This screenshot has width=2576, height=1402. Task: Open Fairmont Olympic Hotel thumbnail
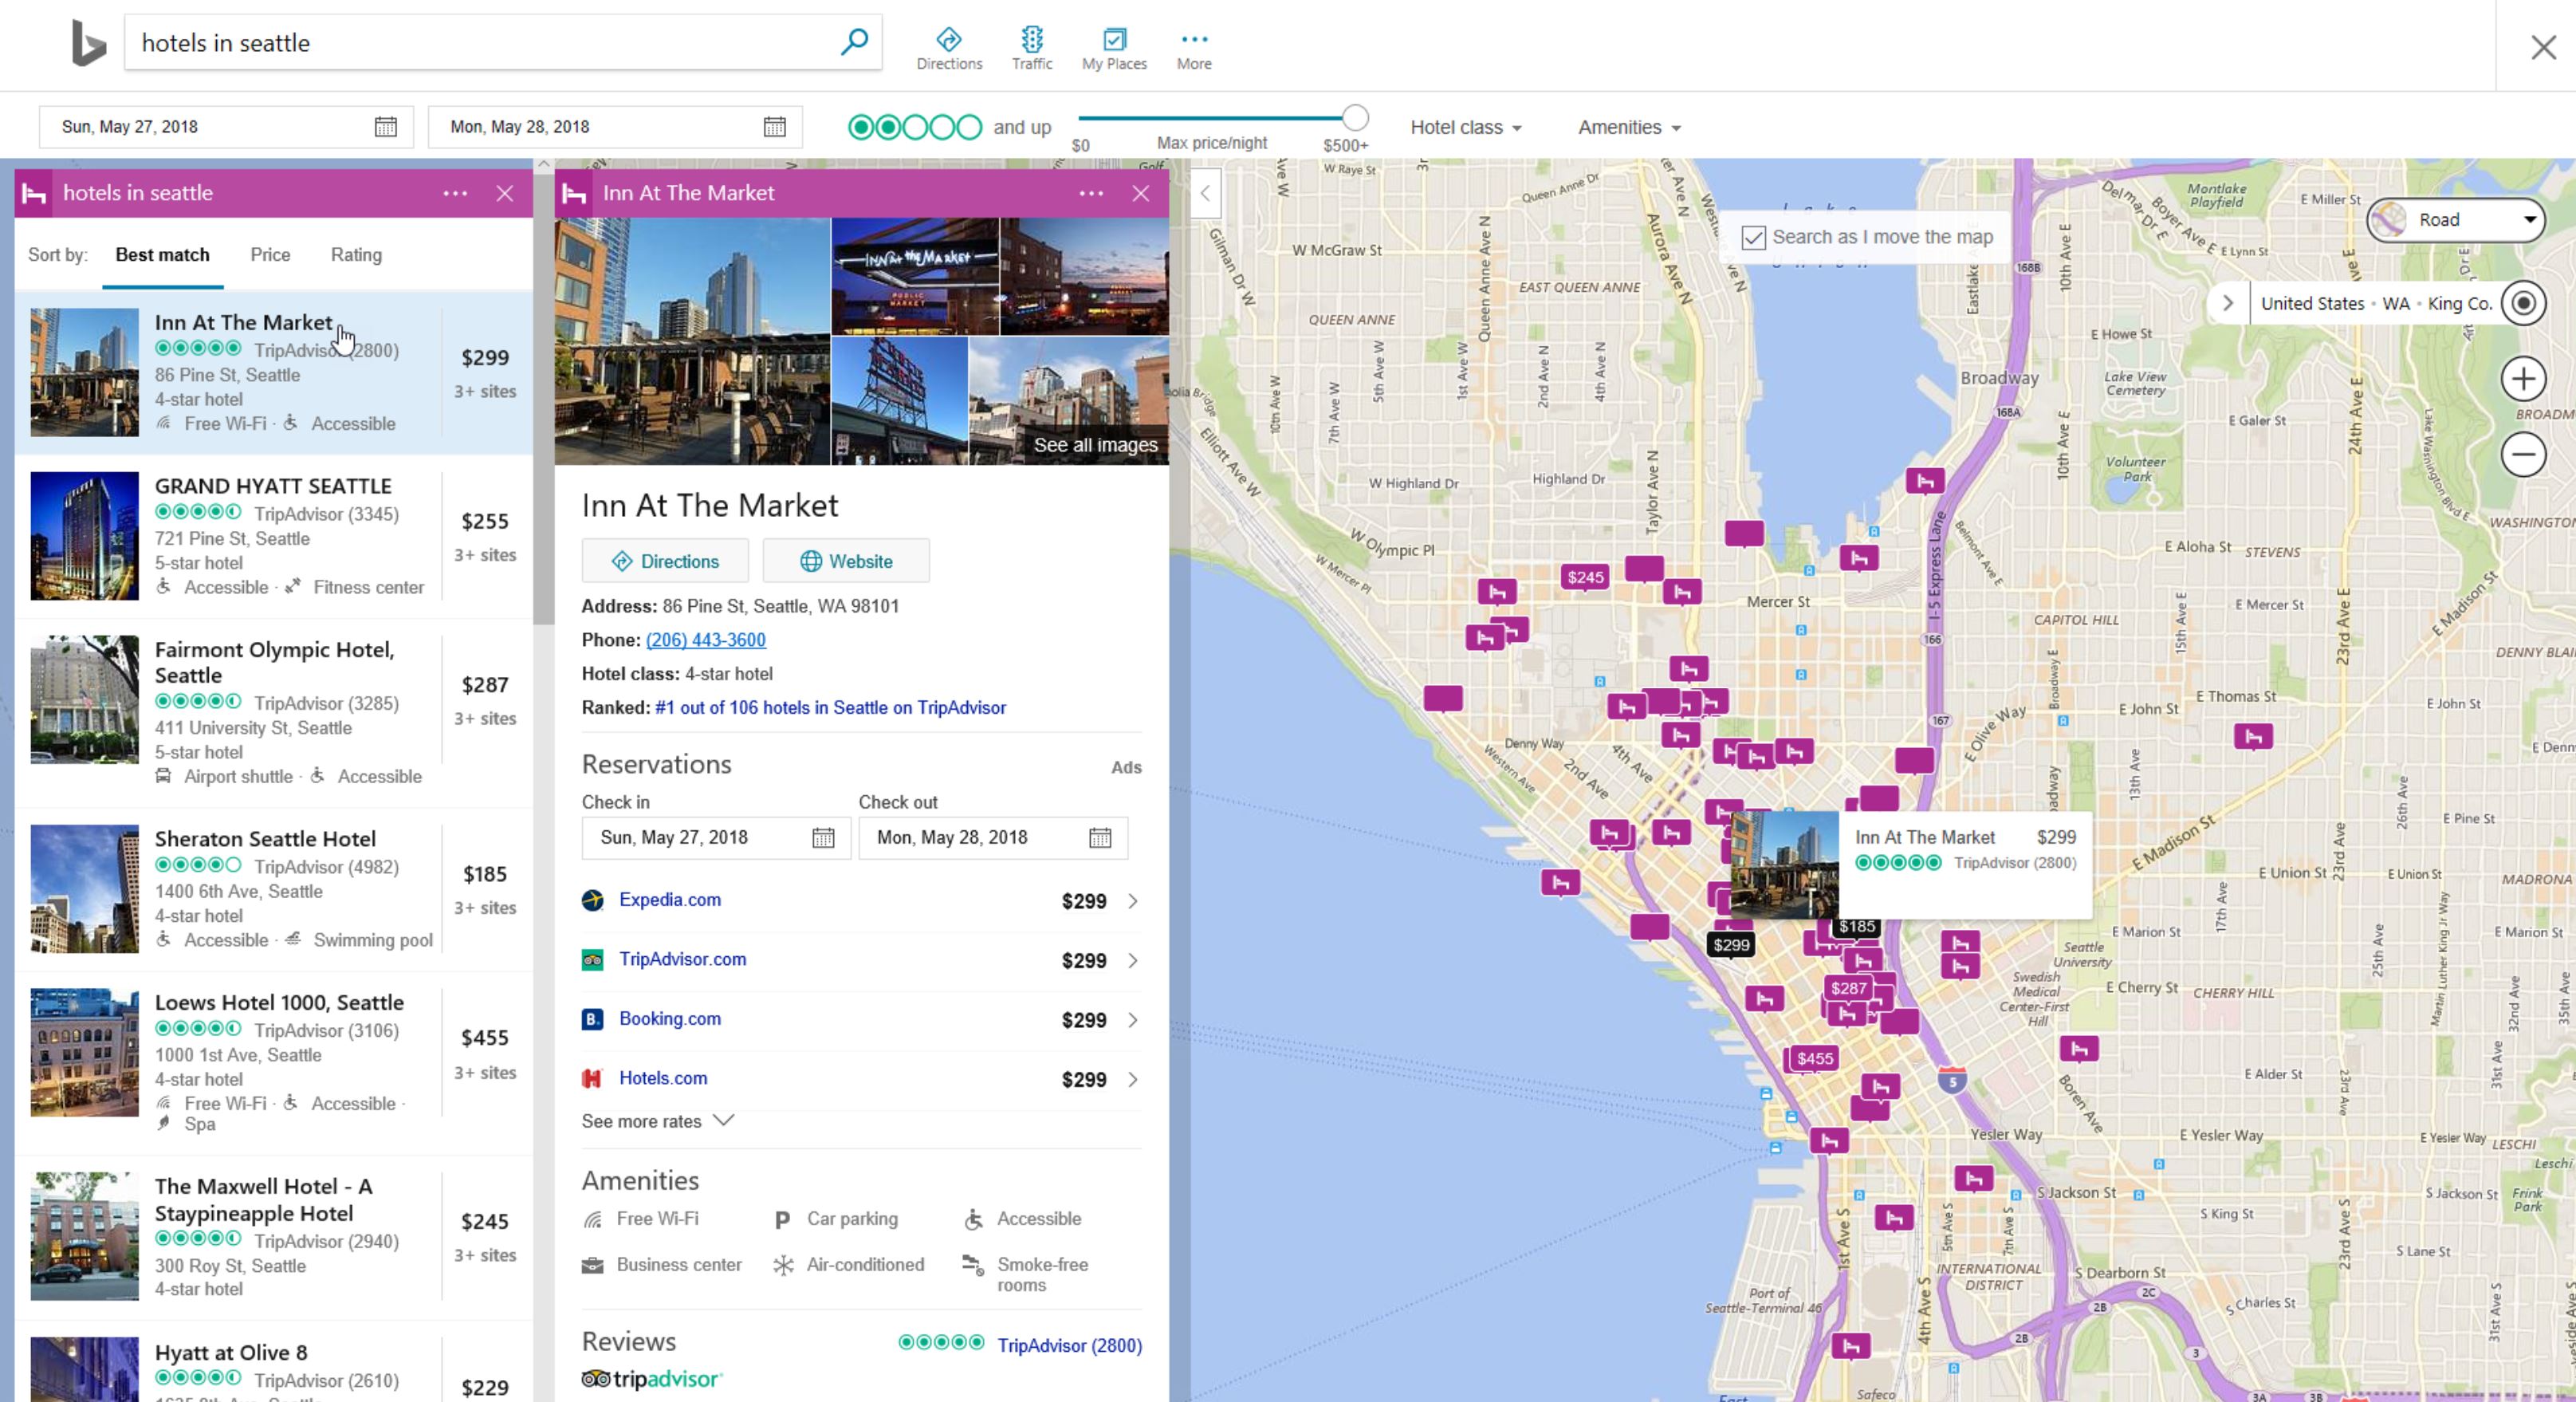[x=85, y=700]
